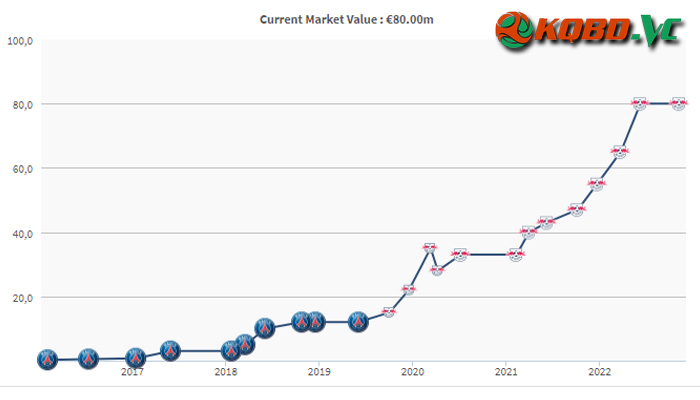Image resolution: width=700 pixels, height=400 pixels.
Task: Click the PSG marker at about 10 million in 2018
Action: 265,329
